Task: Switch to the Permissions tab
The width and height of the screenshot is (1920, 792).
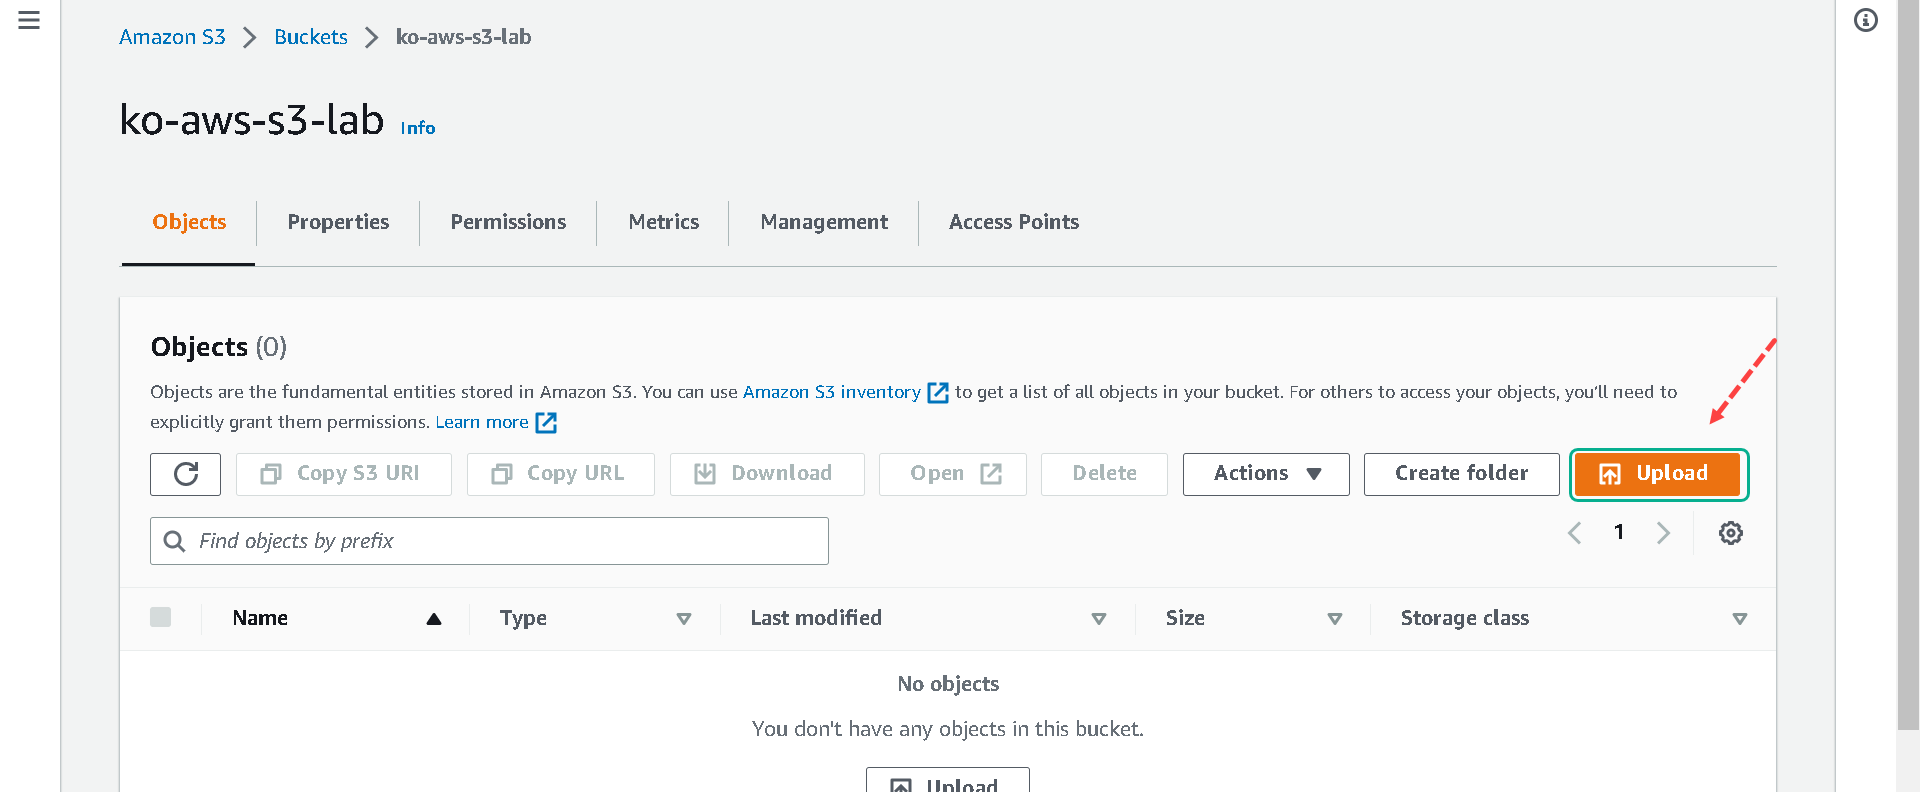Action: [x=508, y=222]
